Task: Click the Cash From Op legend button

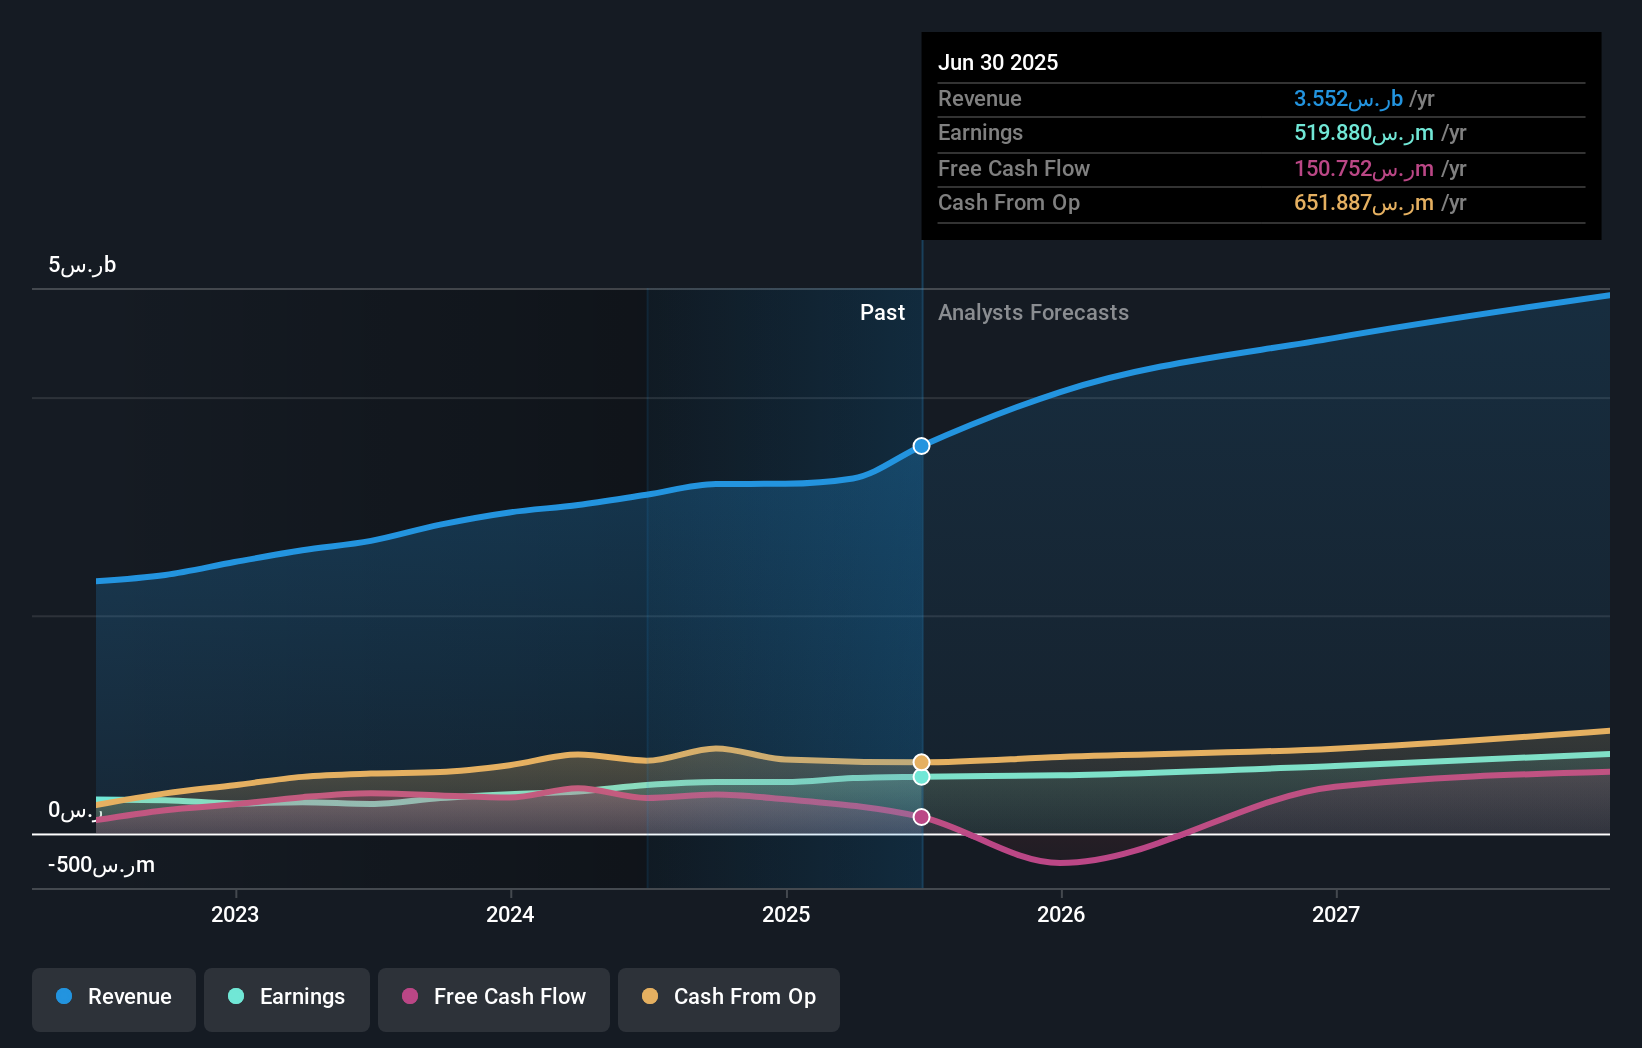Action: (728, 997)
